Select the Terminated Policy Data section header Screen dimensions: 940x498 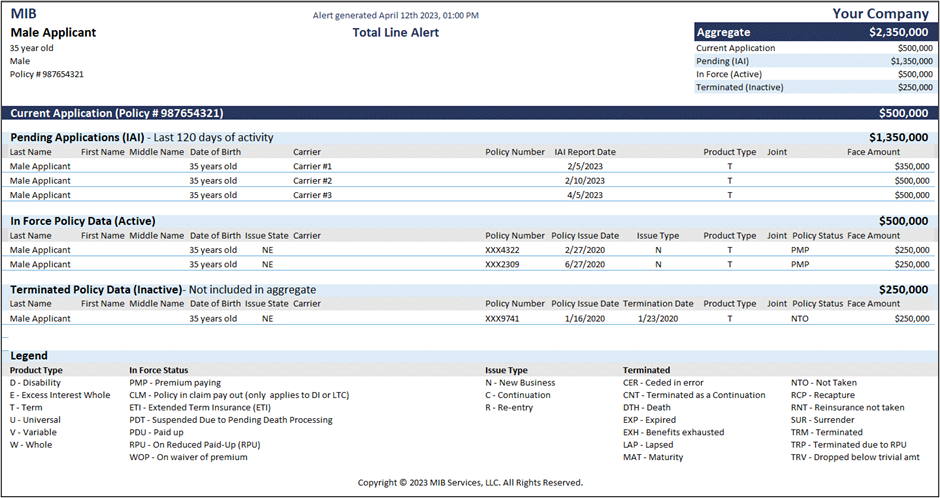pos(96,289)
